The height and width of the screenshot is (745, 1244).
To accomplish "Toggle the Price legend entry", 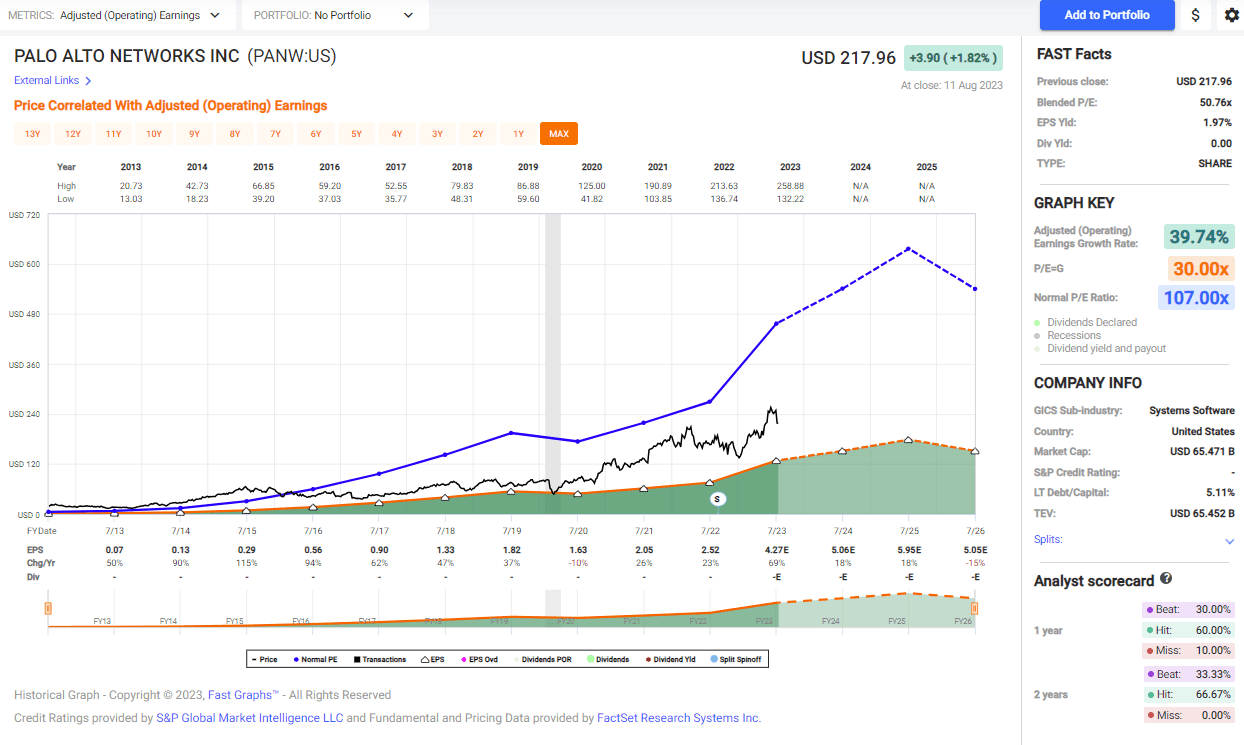I will 265,659.
